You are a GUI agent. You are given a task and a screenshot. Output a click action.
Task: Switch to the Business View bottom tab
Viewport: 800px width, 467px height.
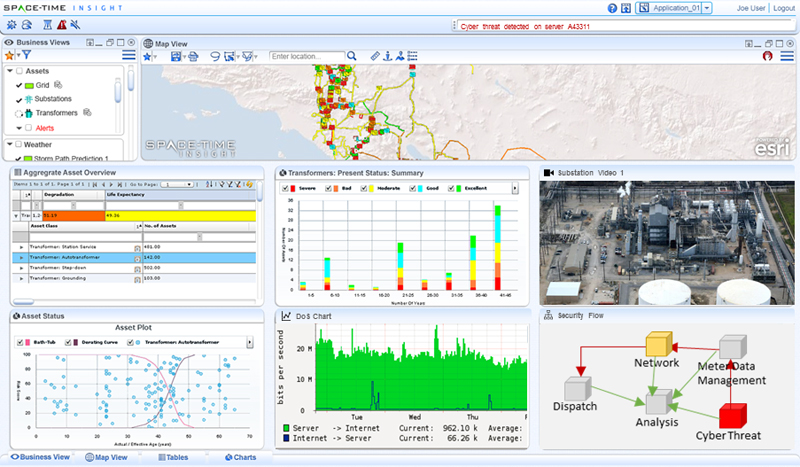click(x=40, y=457)
